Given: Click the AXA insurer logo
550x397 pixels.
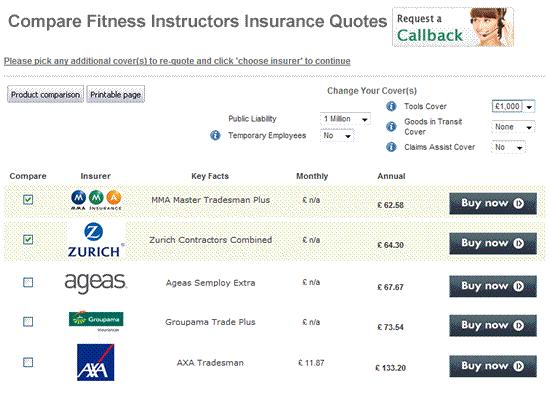Looking at the screenshot, I should [x=96, y=362].
